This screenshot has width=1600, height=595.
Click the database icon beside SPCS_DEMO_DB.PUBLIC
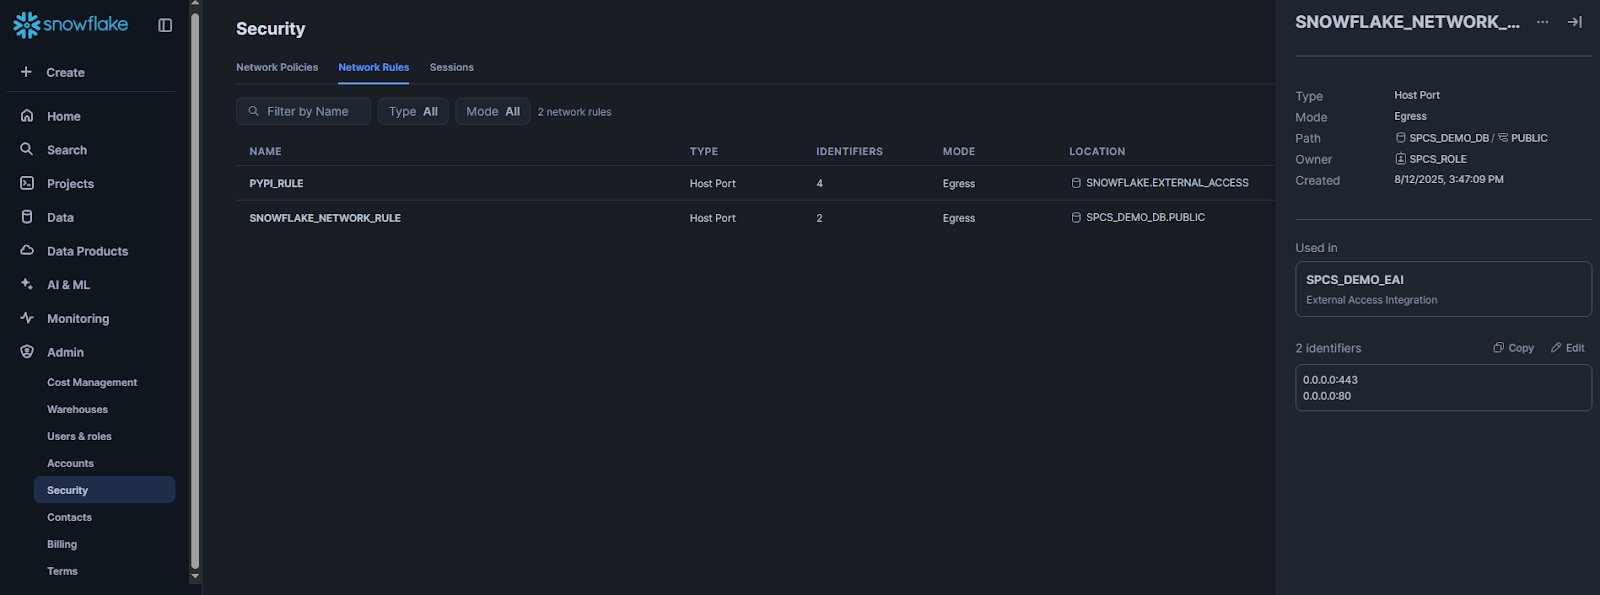1076,217
